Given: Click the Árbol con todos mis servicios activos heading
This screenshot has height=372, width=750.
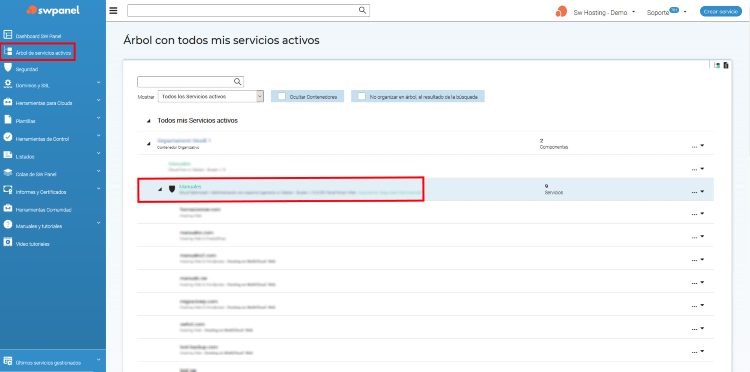Looking at the screenshot, I should (x=221, y=40).
